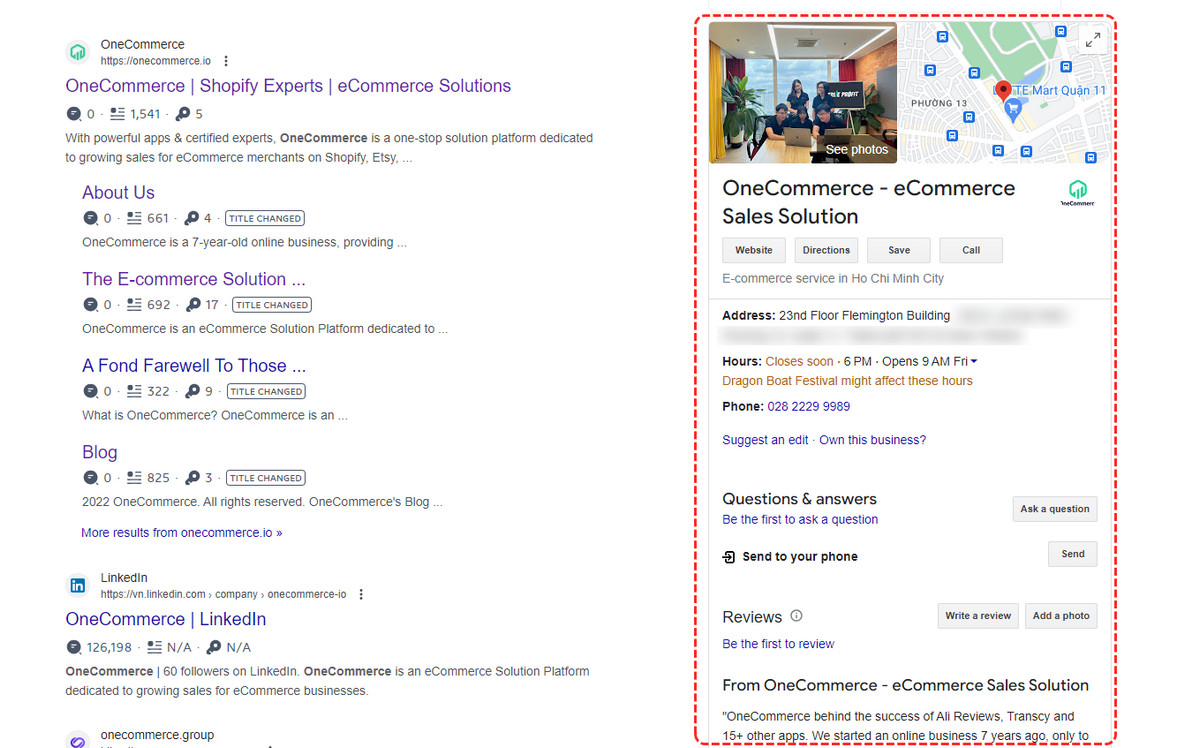Click the phone number 028 2229 9989
Screen dimensions: 1200x748
(809, 407)
